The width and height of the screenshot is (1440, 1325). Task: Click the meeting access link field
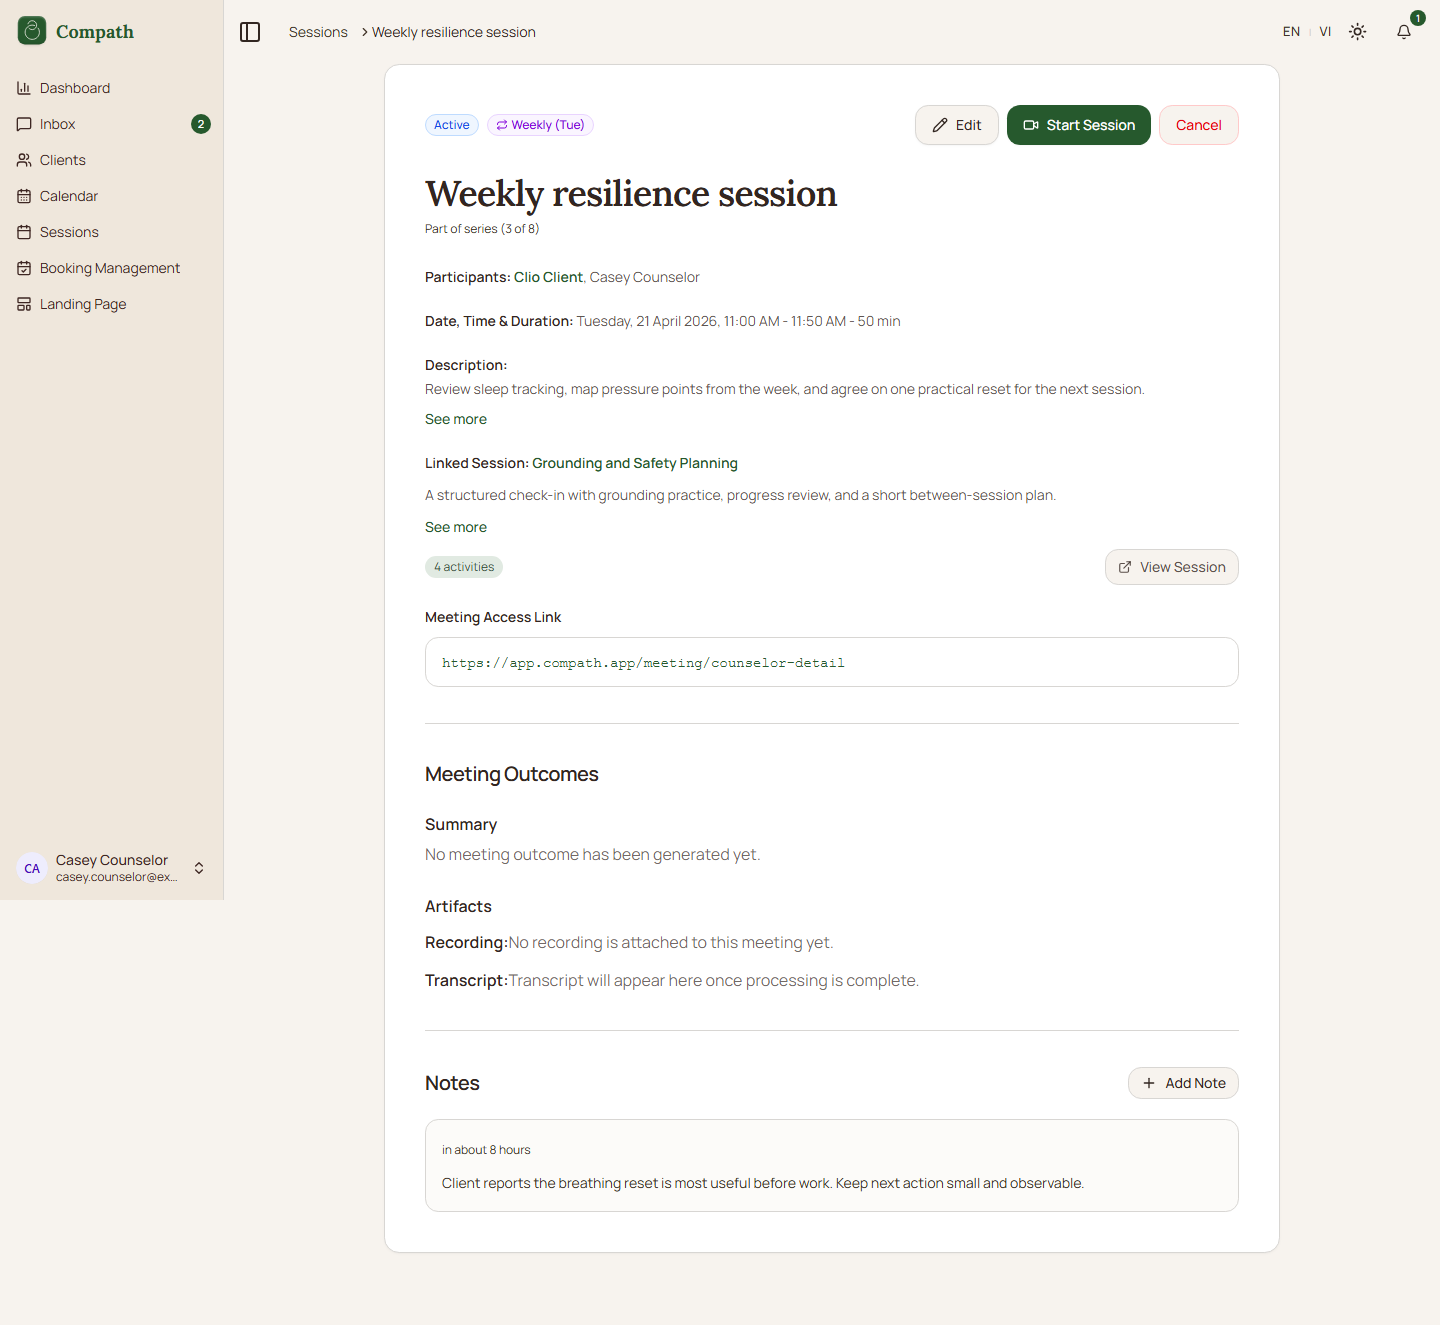[x=831, y=662]
